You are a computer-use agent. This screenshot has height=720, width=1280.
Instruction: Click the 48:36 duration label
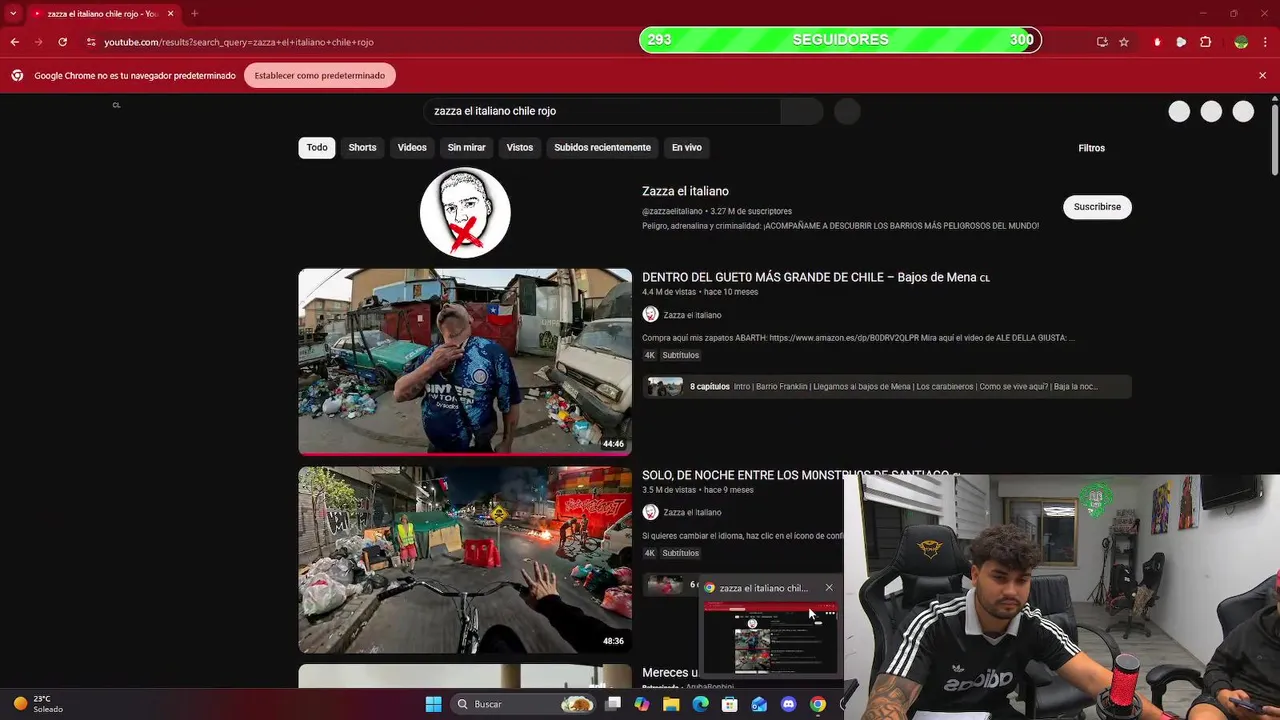(x=613, y=641)
